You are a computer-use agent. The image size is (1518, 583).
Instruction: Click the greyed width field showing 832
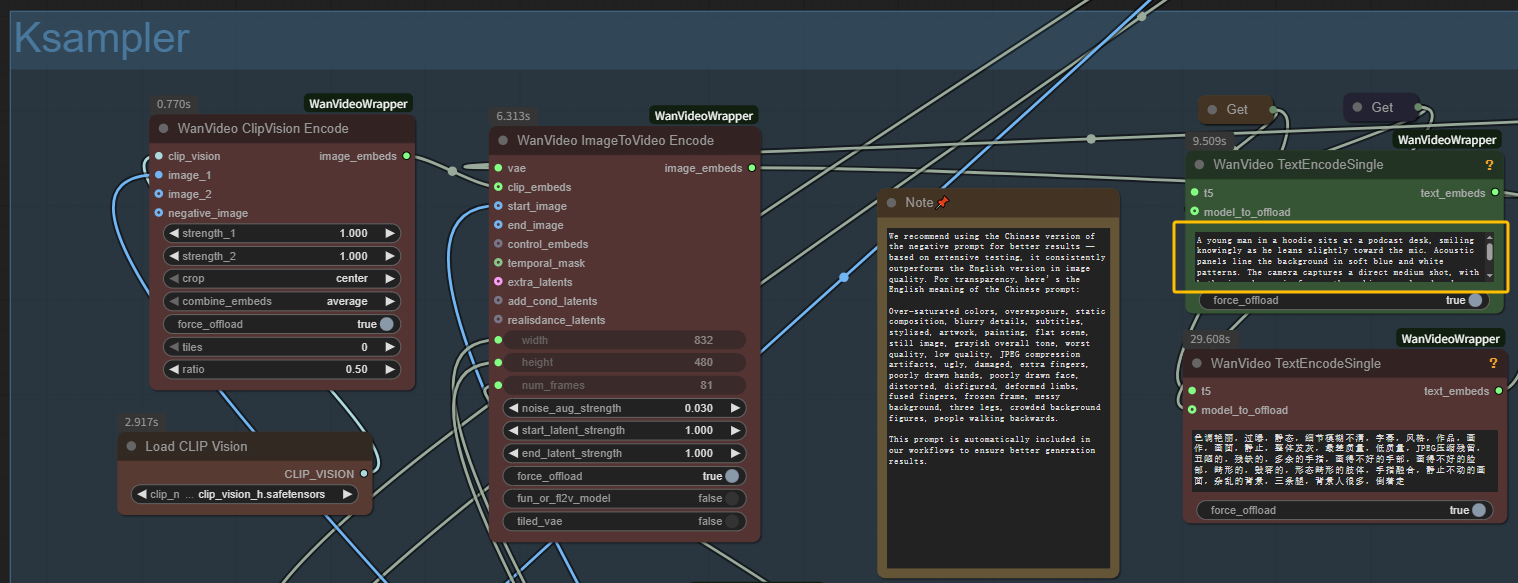click(626, 340)
